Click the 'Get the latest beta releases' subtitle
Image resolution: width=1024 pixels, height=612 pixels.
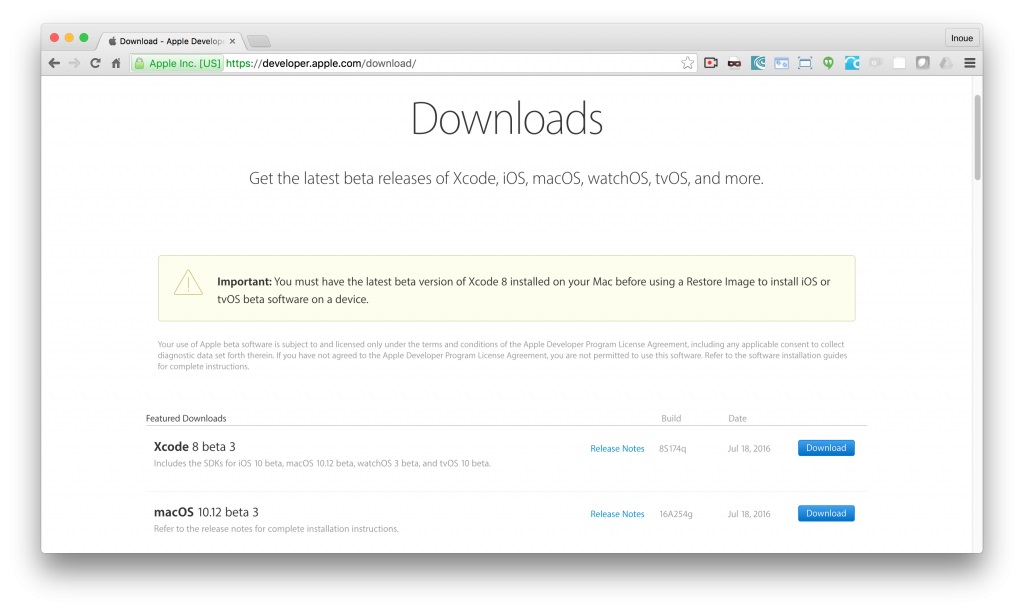[x=506, y=178]
